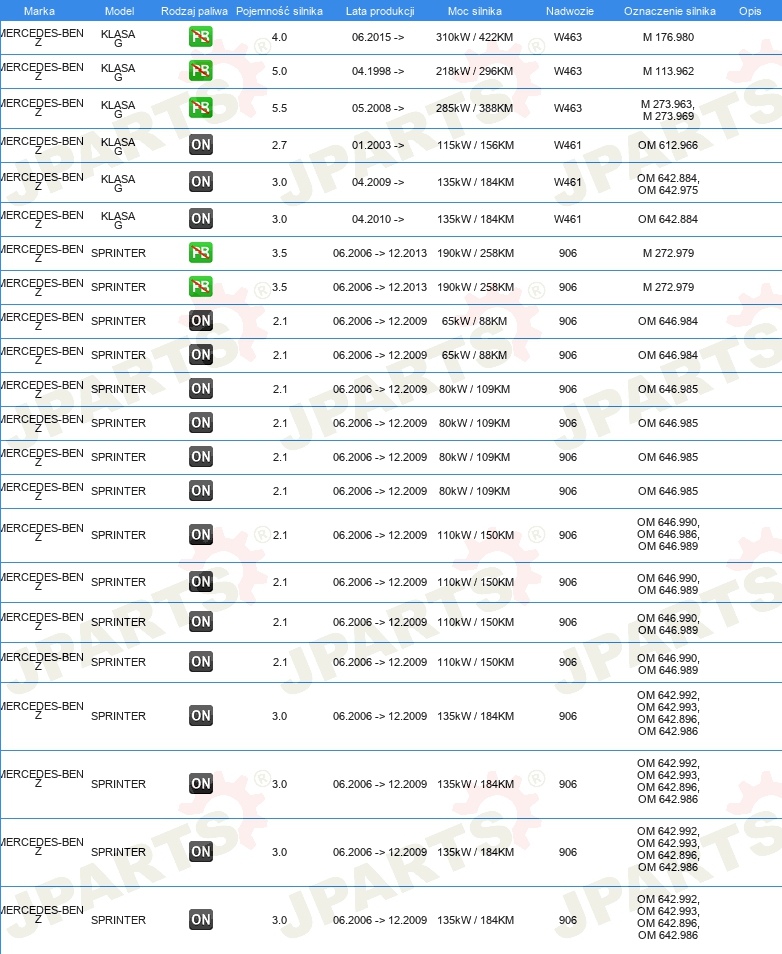Image resolution: width=782 pixels, height=954 pixels.
Task: Click engine code M 113.962
Action: pyautogui.click(x=668, y=71)
